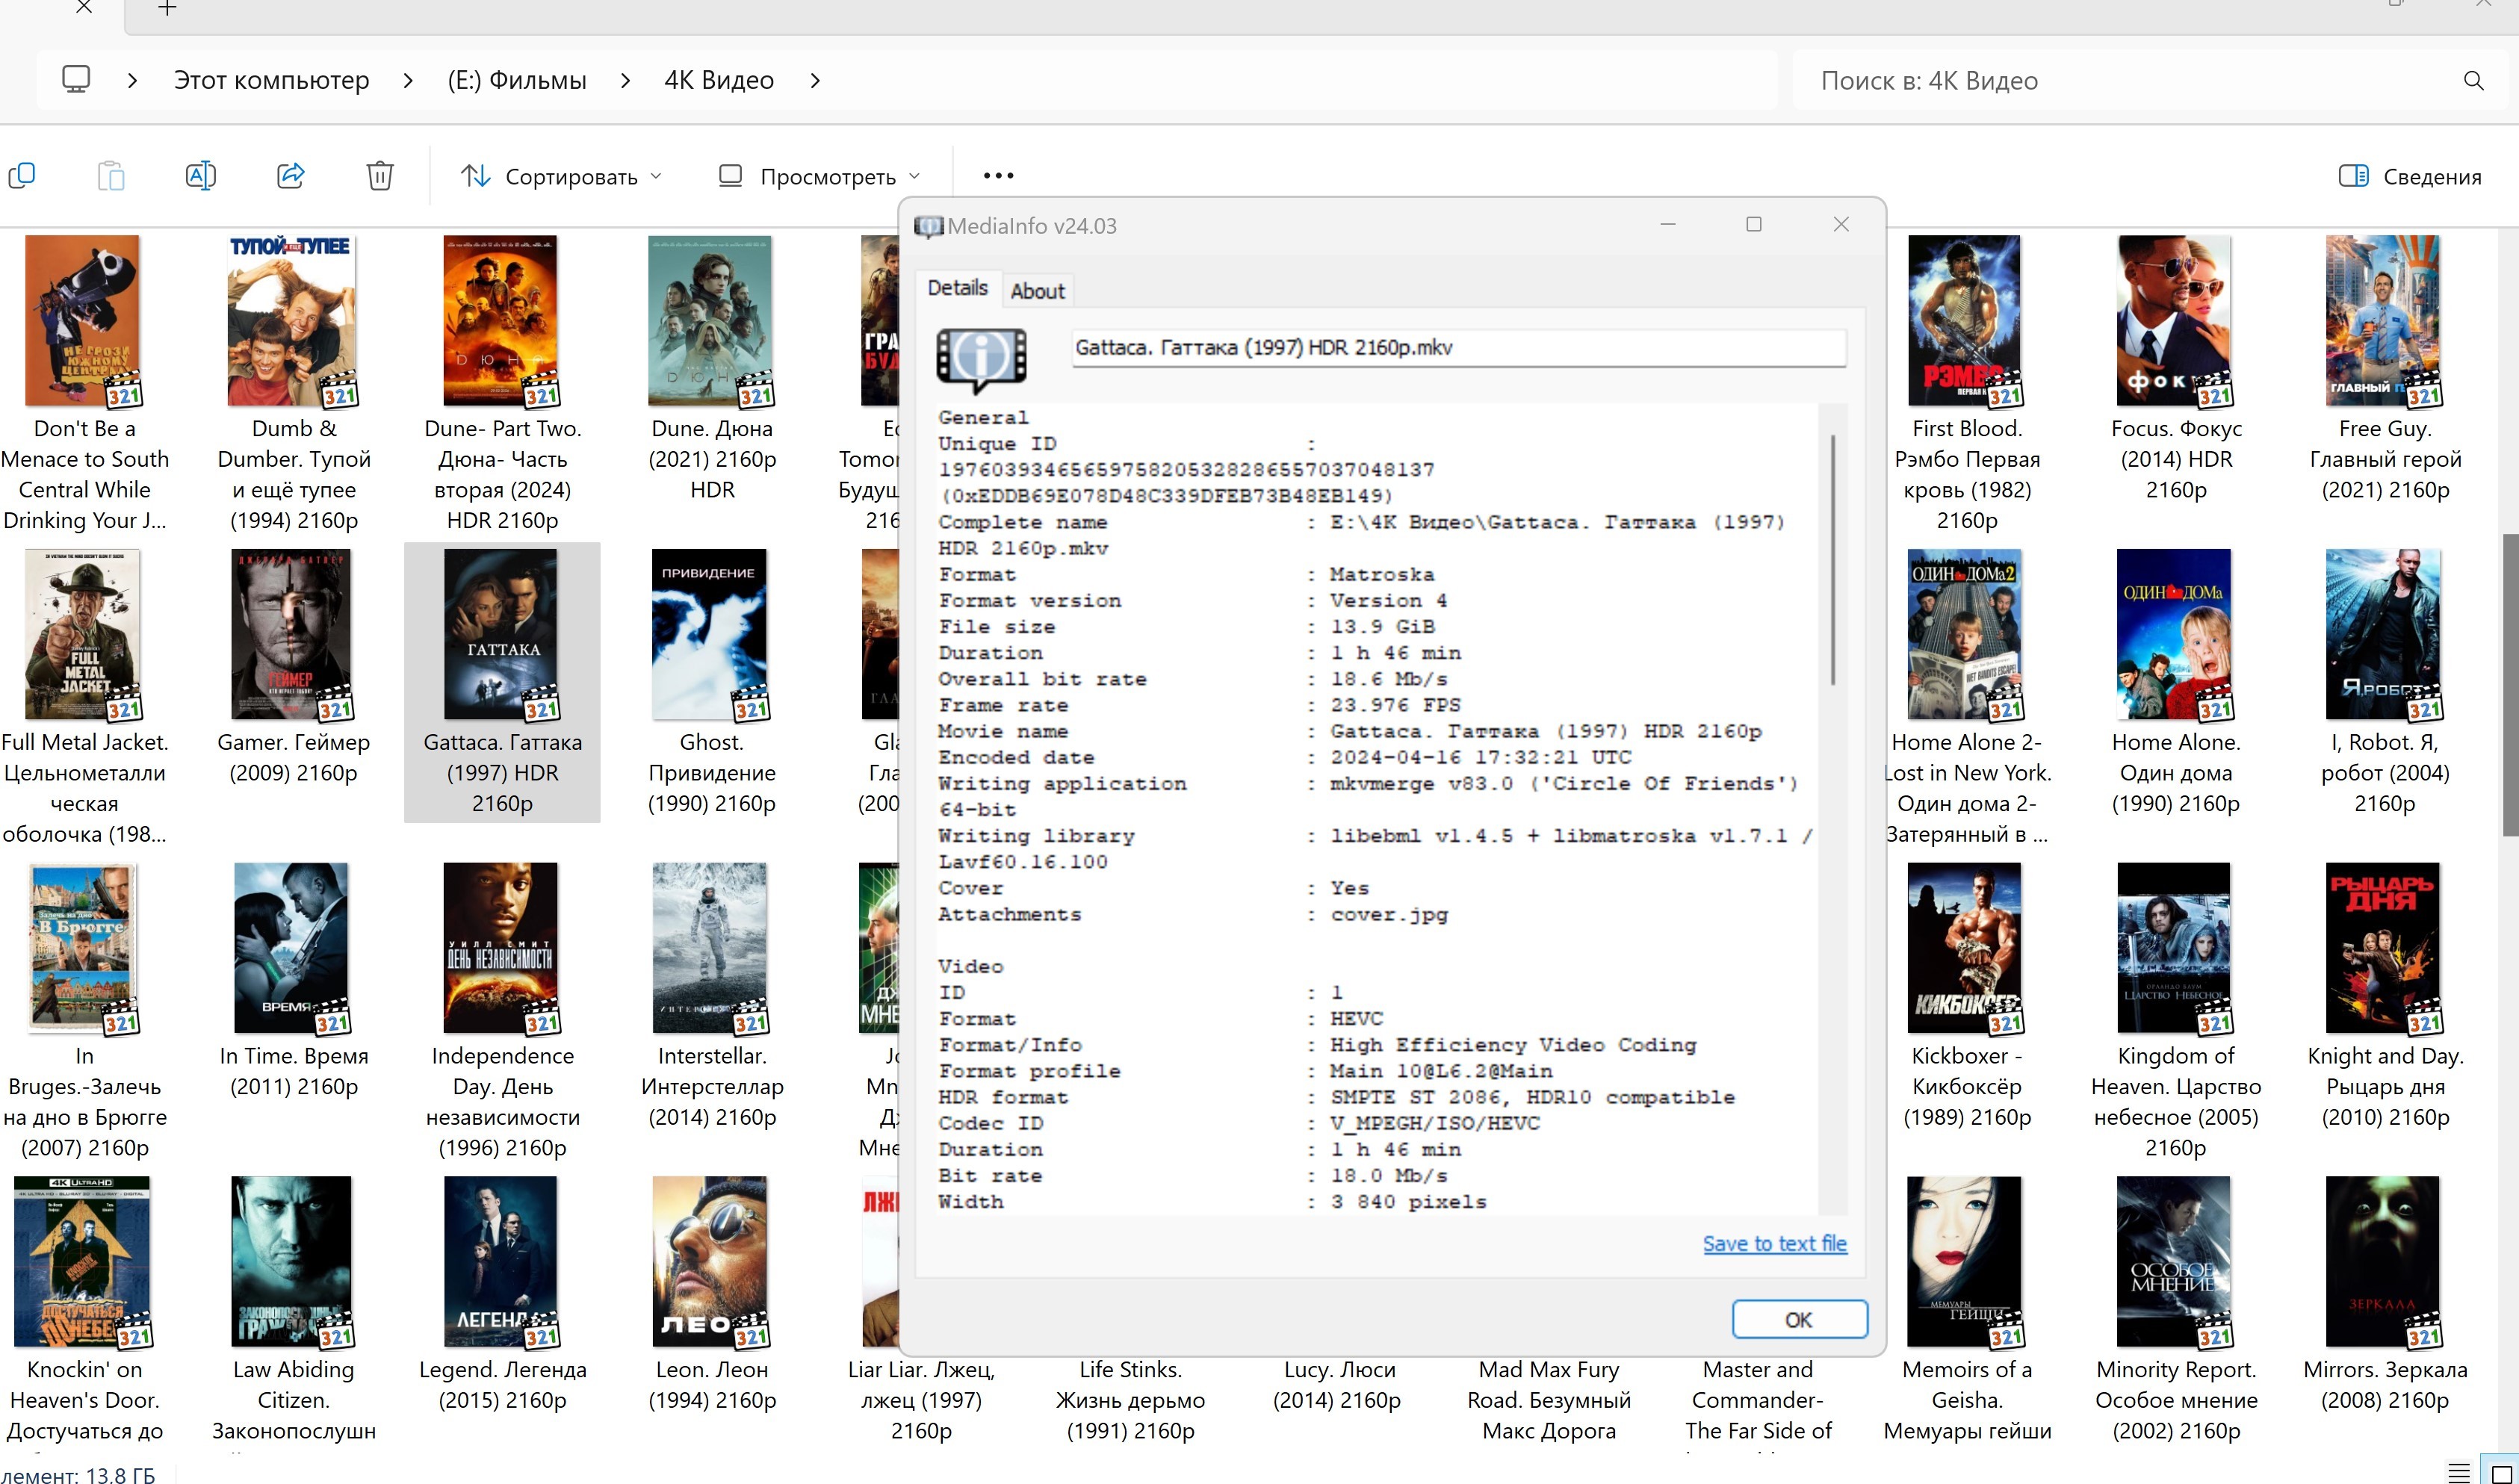Click Save to text file link

tap(1774, 1243)
